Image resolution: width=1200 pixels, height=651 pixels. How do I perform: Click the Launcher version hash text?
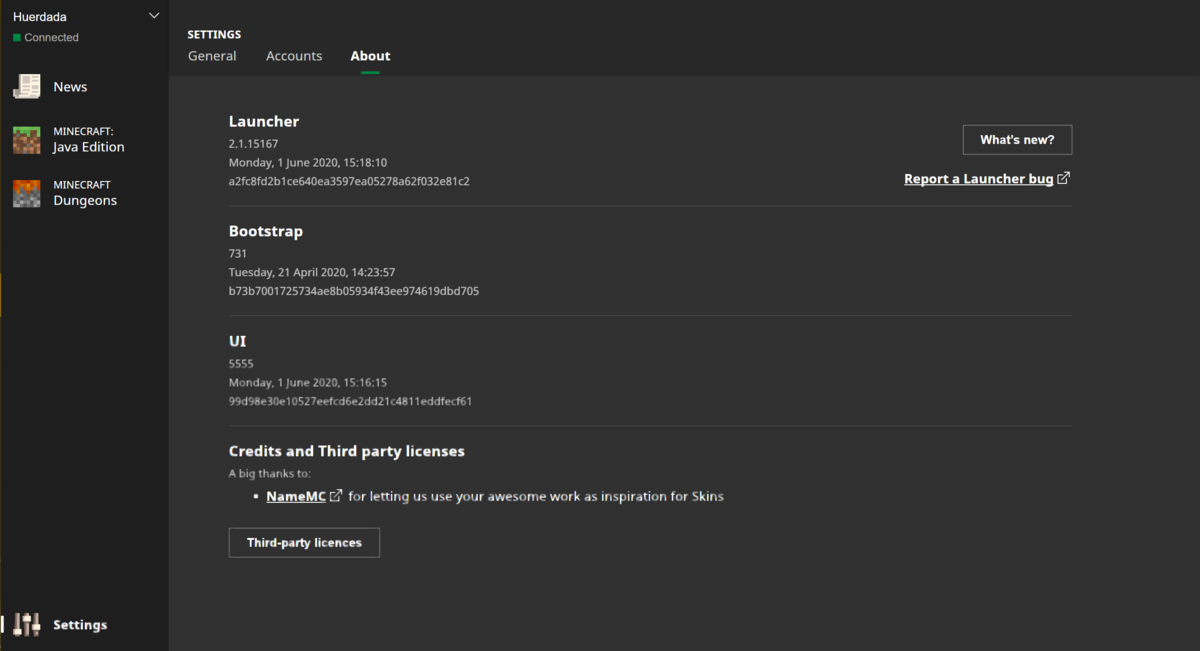(354, 181)
